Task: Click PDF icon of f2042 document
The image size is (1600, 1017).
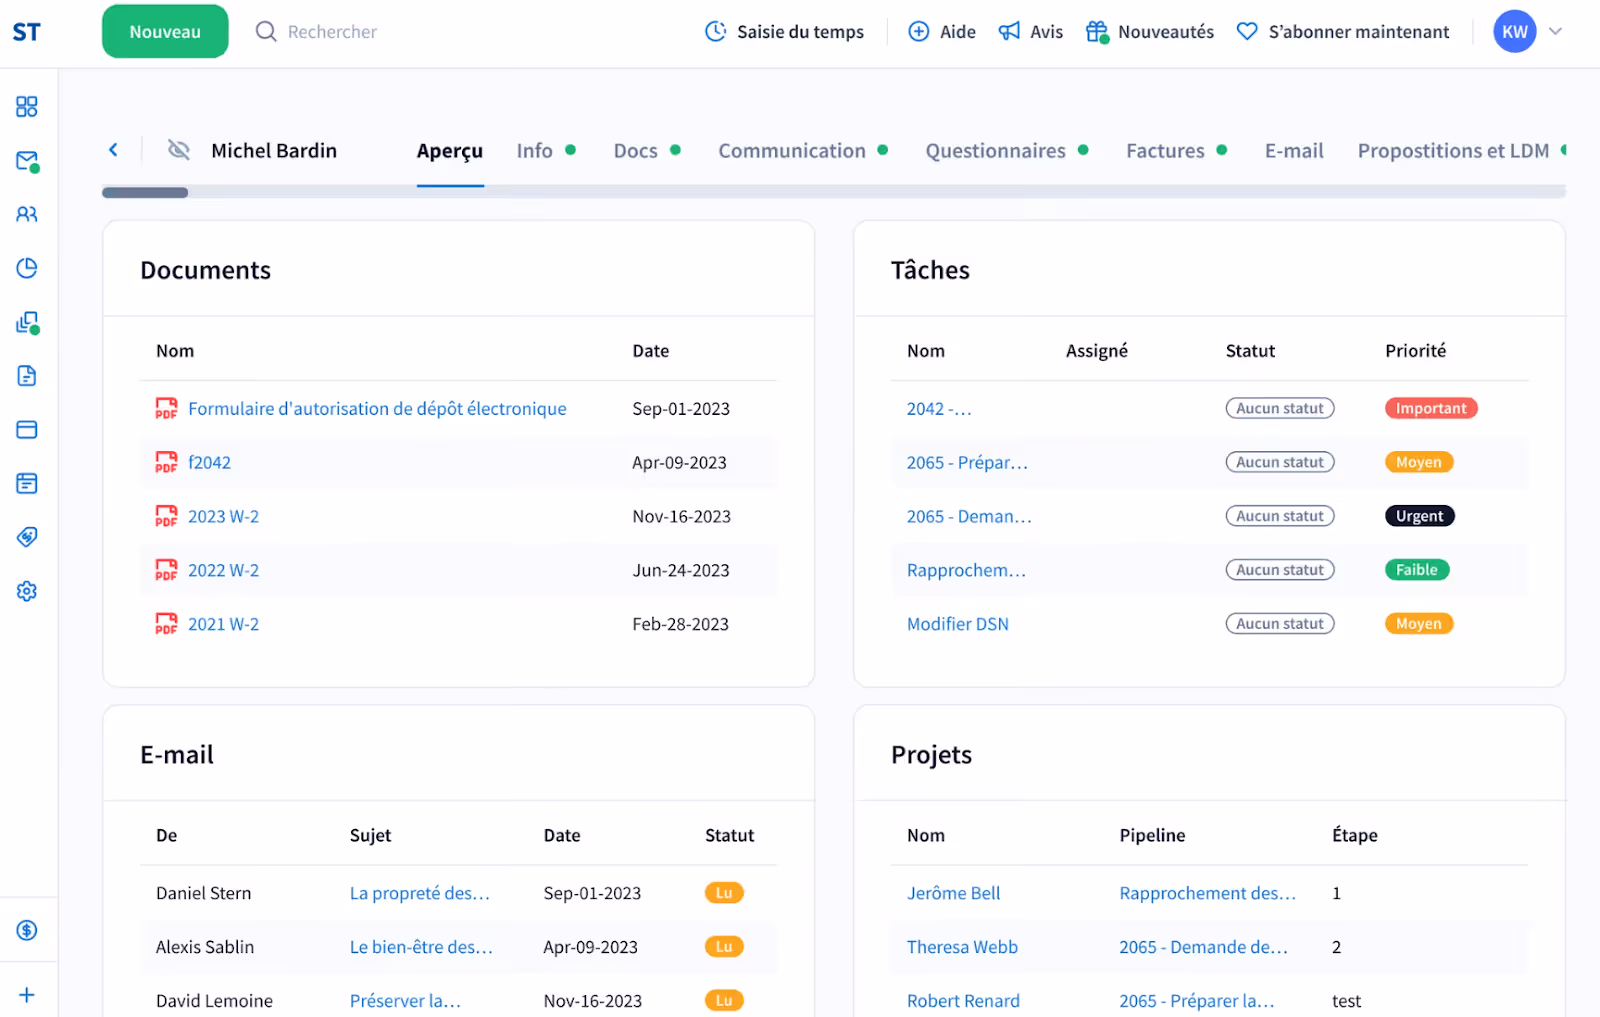Action: tap(166, 462)
